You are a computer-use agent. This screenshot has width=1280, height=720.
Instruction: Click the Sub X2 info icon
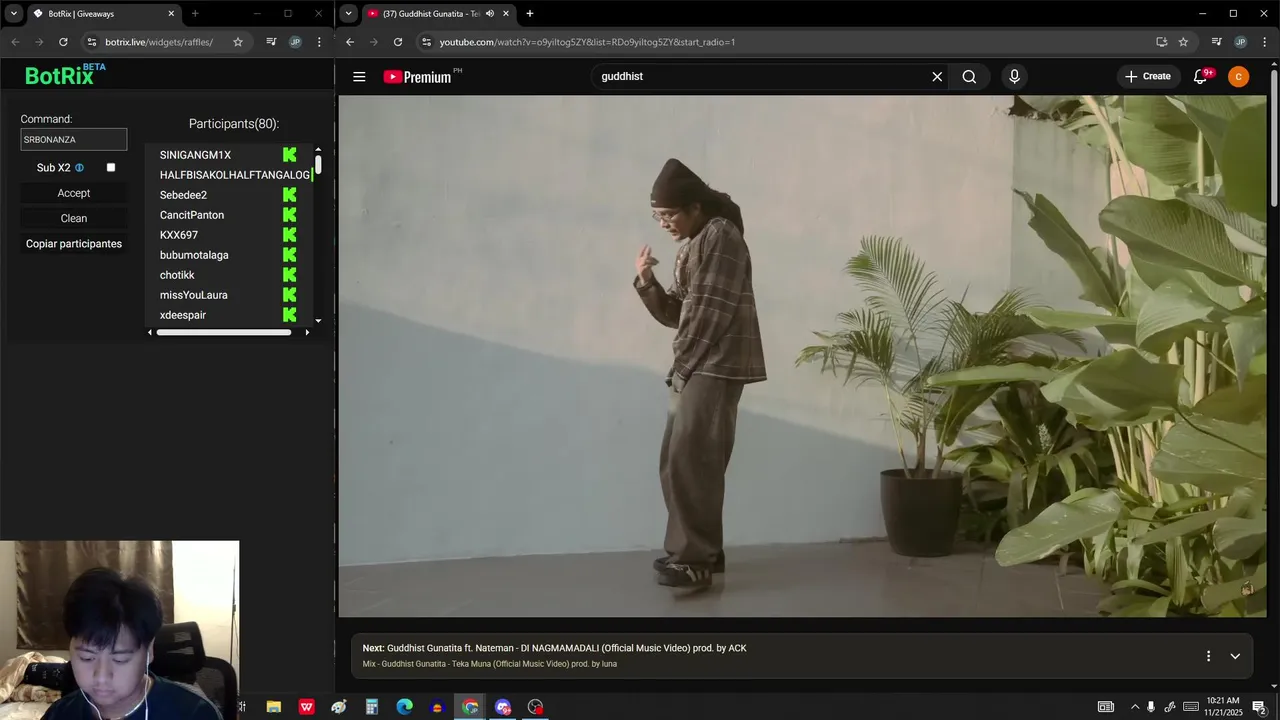[x=80, y=168]
